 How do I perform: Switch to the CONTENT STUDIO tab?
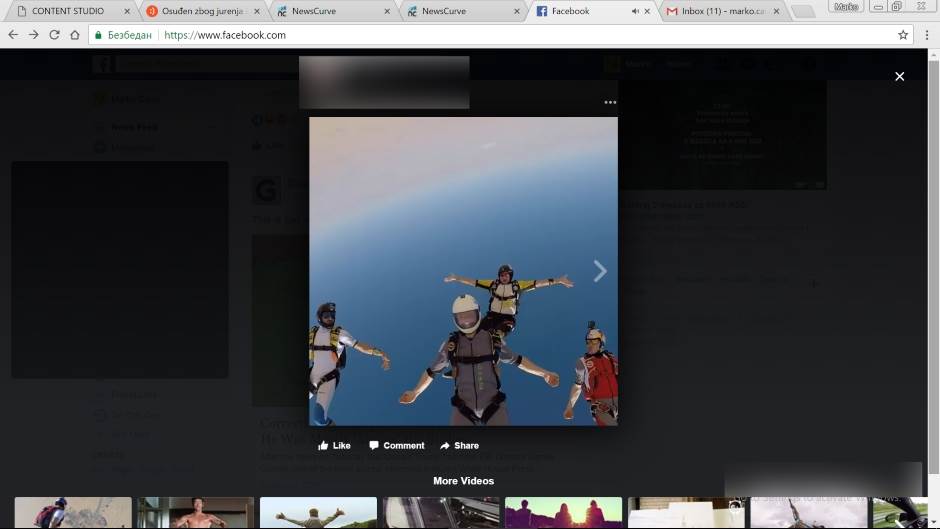tap(68, 11)
